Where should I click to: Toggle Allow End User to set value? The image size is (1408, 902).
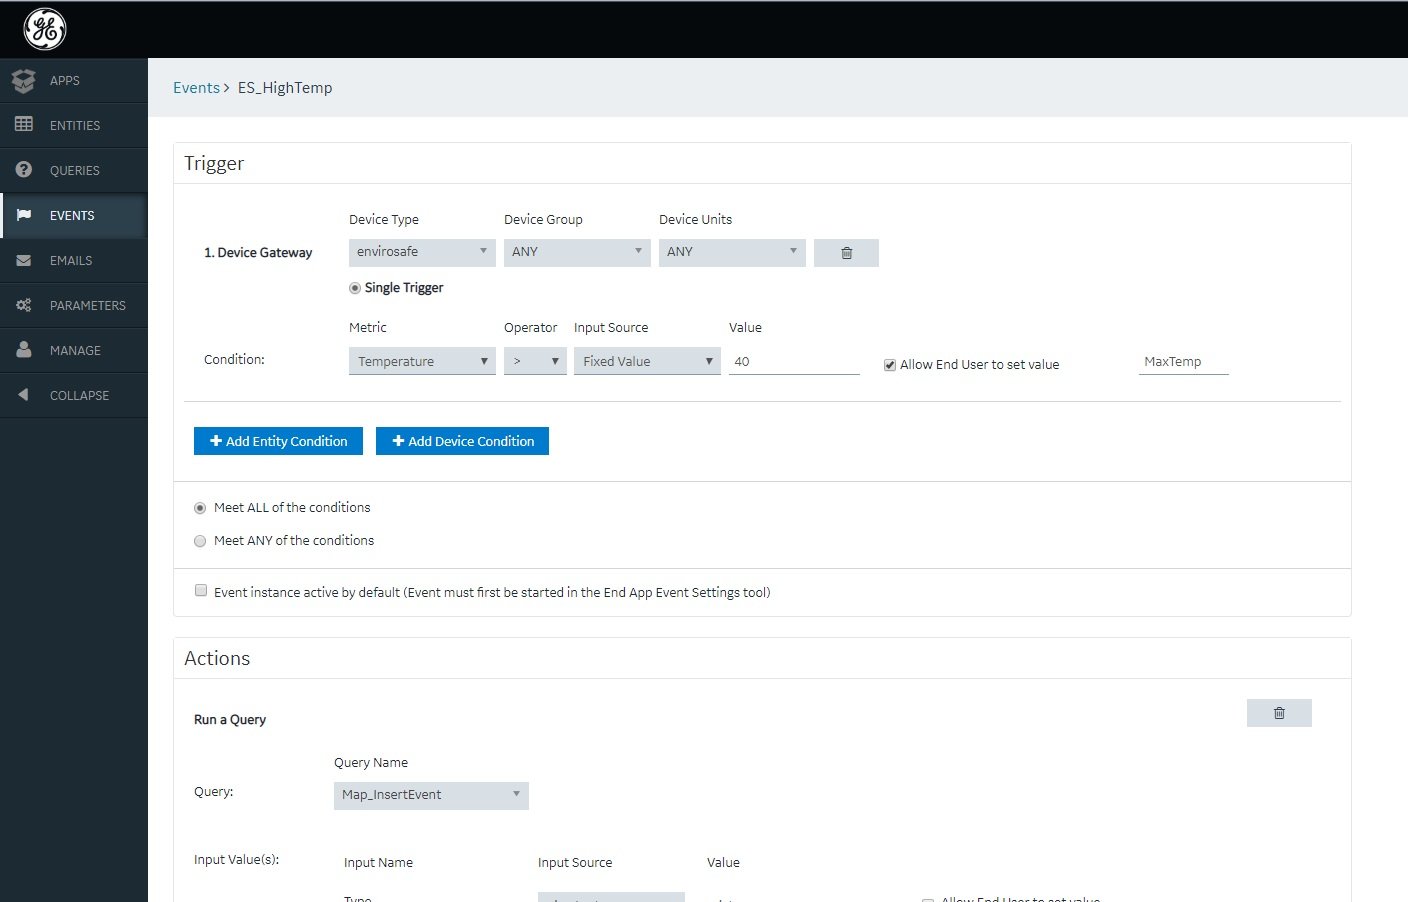click(x=889, y=365)
